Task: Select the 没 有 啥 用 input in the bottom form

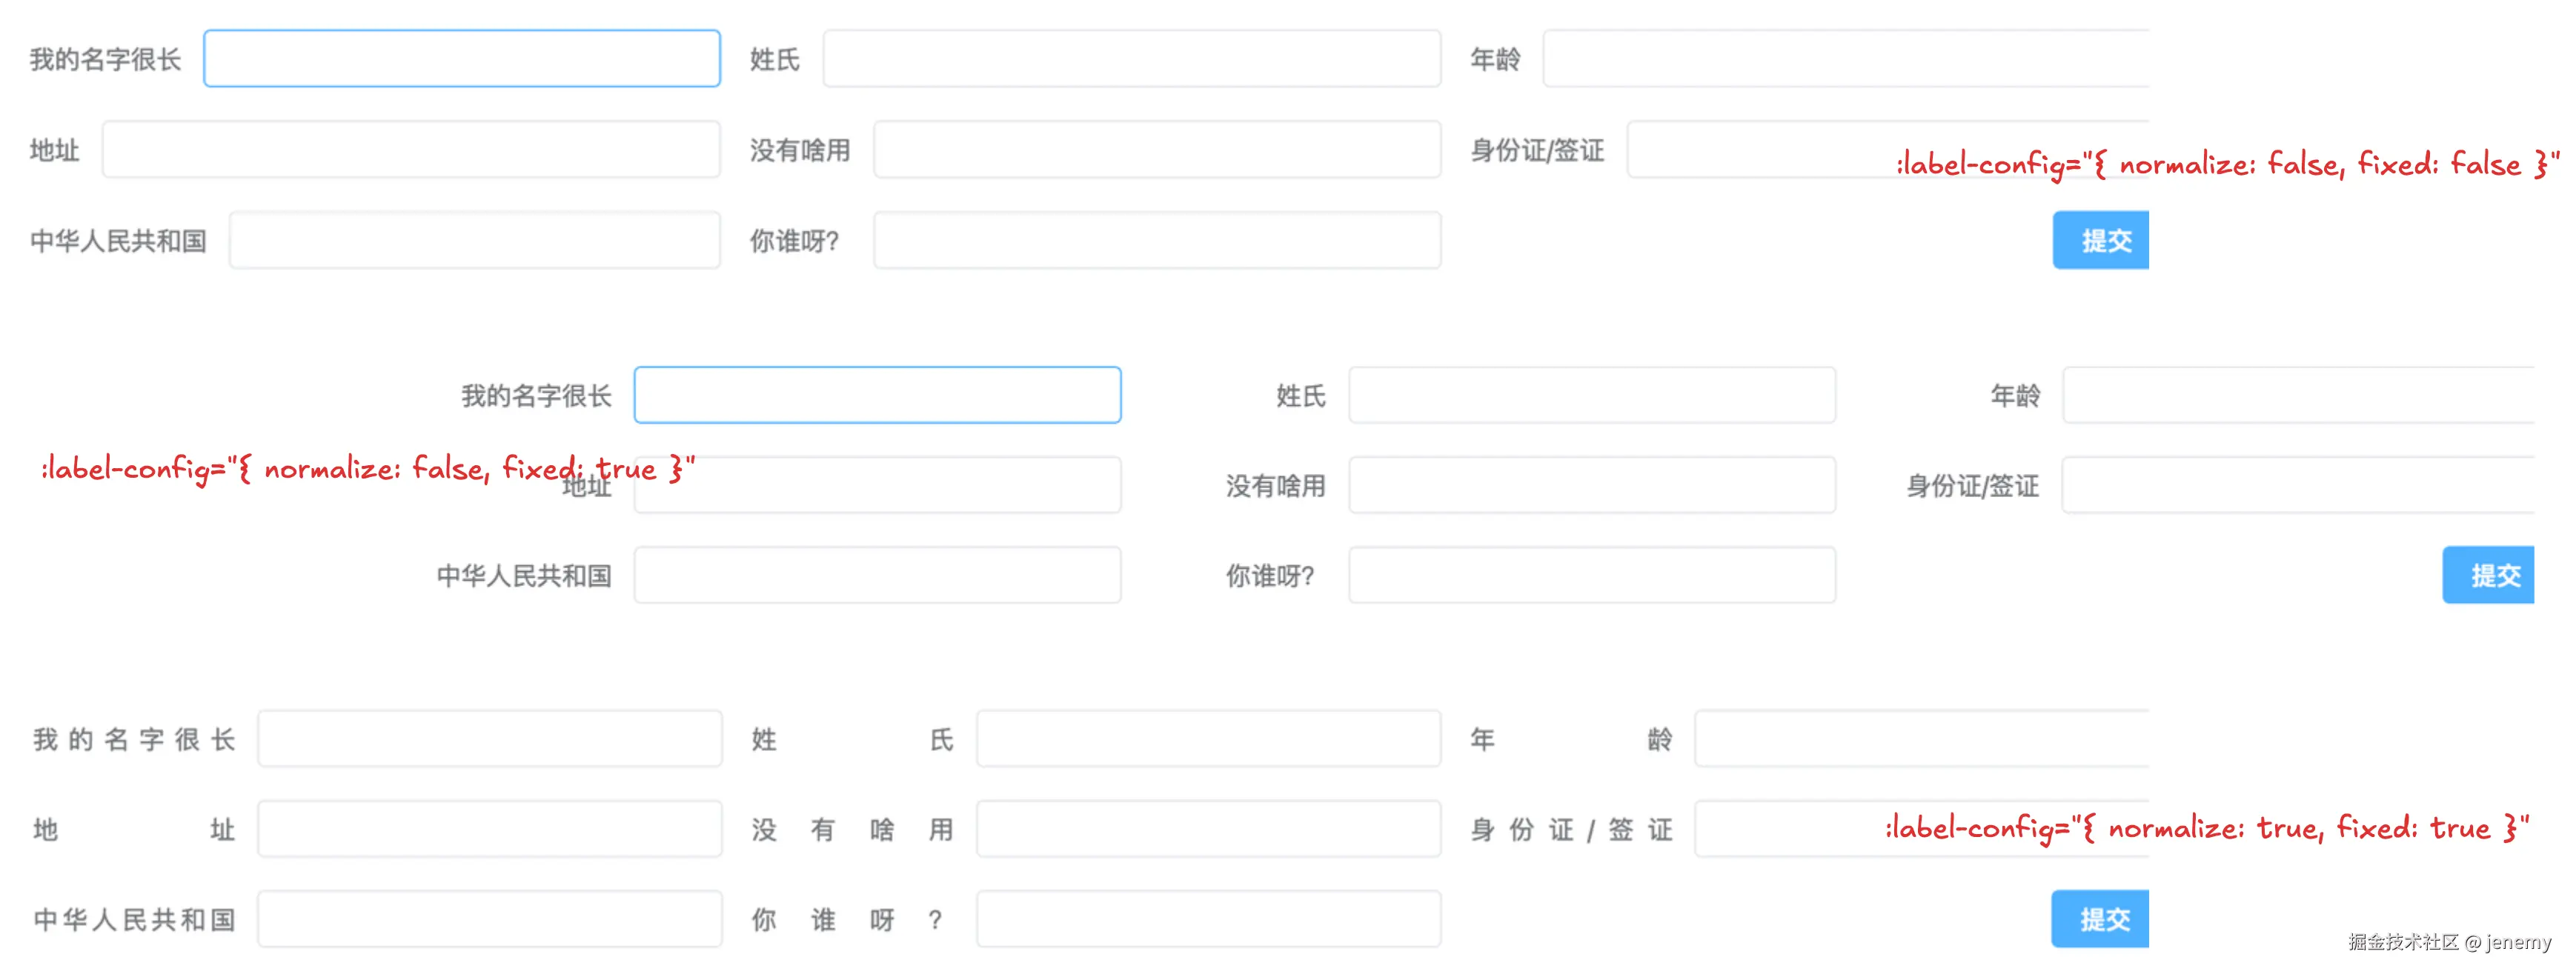Action: (x=1208, y=829)
